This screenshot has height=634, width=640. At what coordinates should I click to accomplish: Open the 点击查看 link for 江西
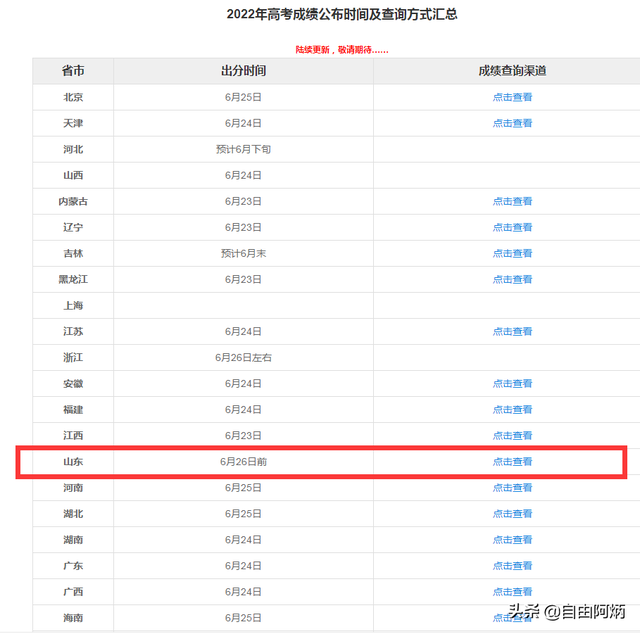[512, 436]
